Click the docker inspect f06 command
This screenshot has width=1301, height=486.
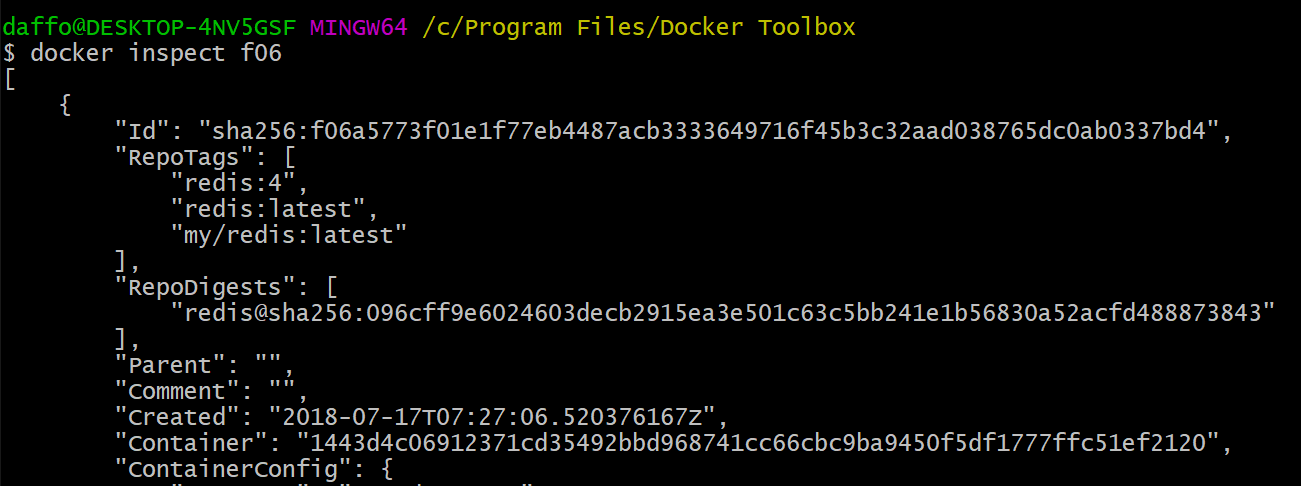(x=156, y=53)
